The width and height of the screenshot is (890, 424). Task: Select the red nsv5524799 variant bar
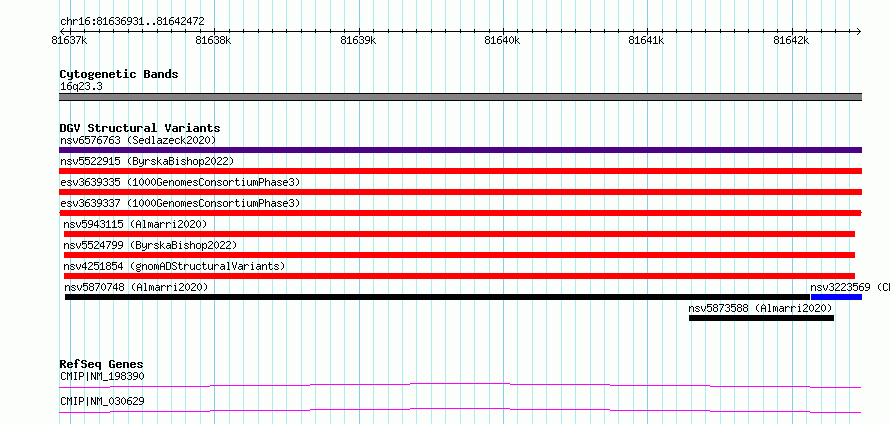pyautogui.click(x=459, y=255)
